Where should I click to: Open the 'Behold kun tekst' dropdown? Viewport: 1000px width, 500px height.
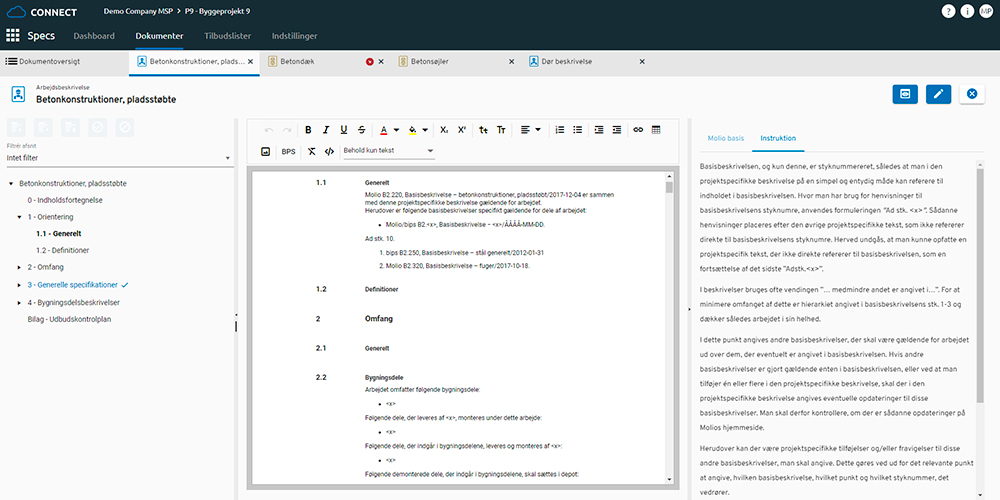click(x=388, y=151)
